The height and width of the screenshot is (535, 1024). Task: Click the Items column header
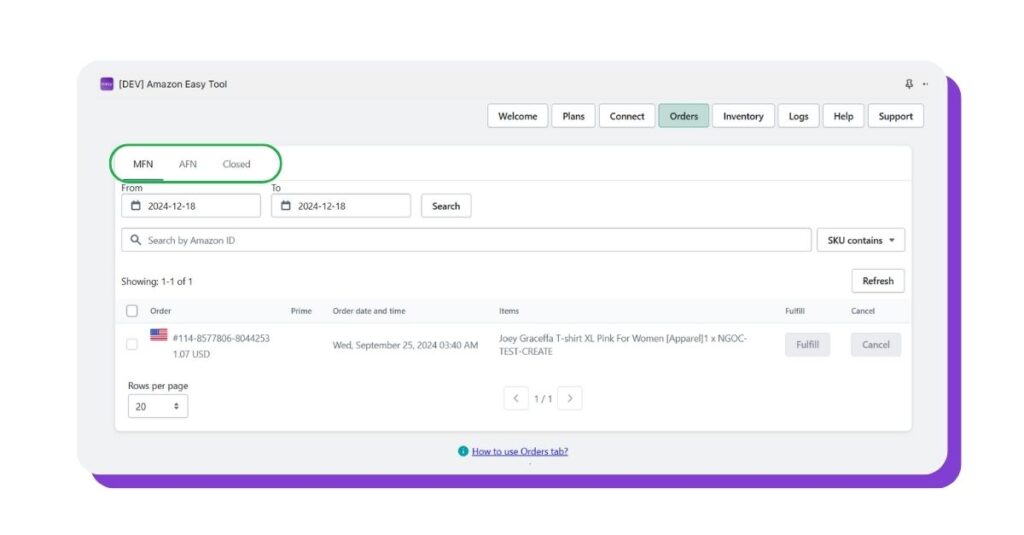(509, 311)
